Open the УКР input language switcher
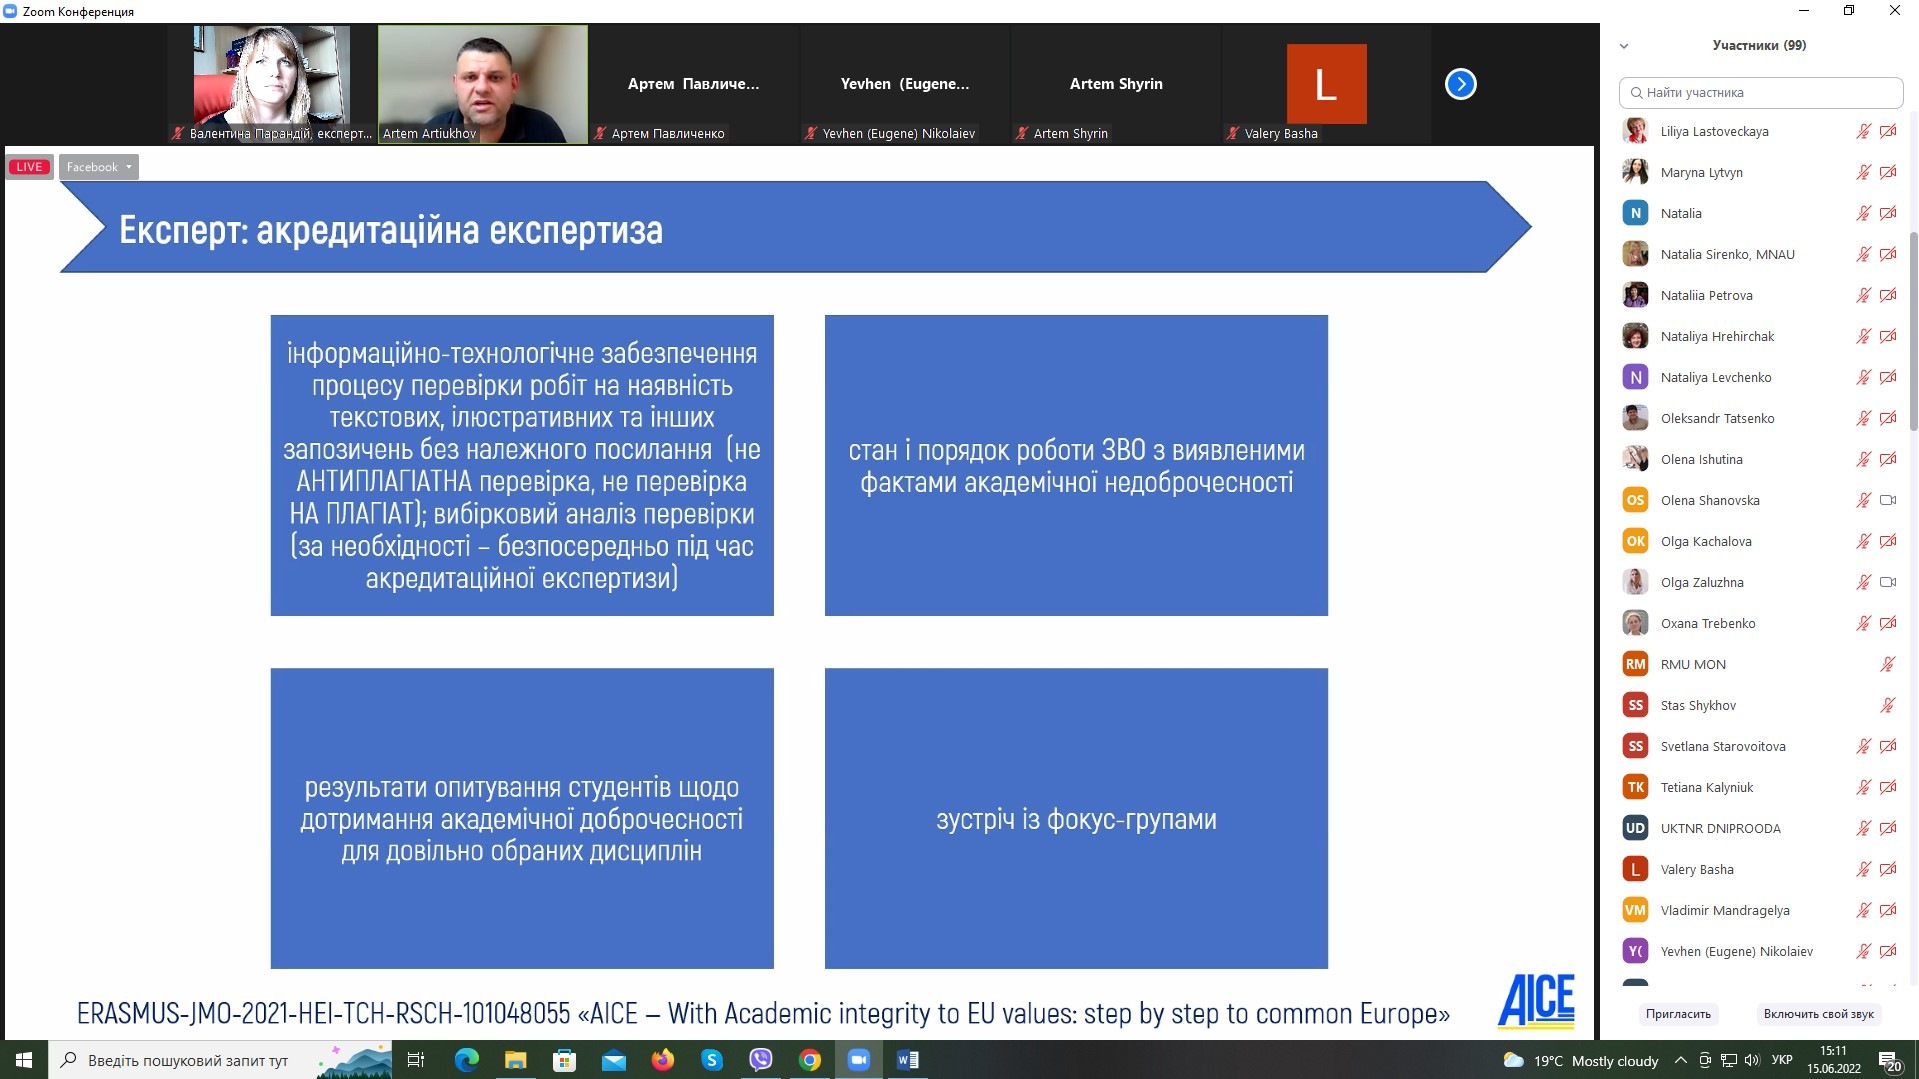Image resolution: width=1919 pixels, height=1079 pixels. point(1782,1060)
